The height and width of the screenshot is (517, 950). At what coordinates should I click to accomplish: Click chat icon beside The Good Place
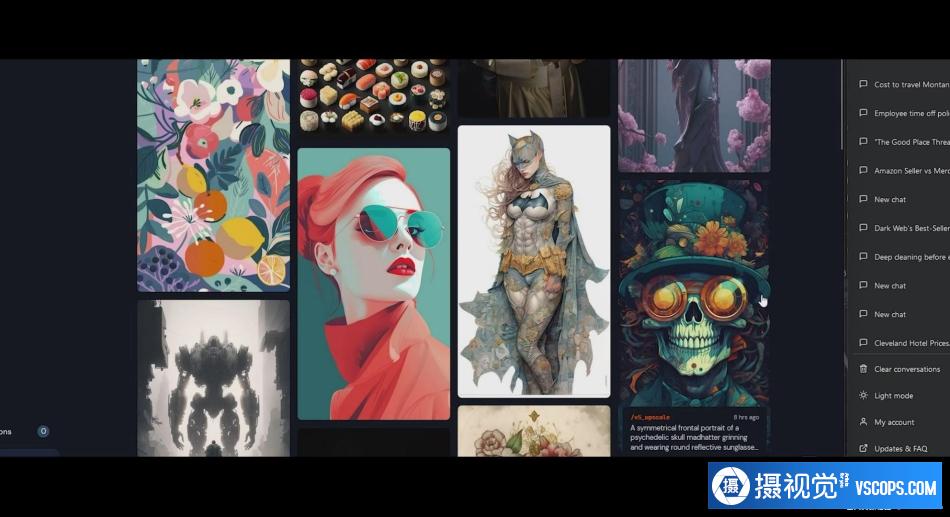[863, 141]
